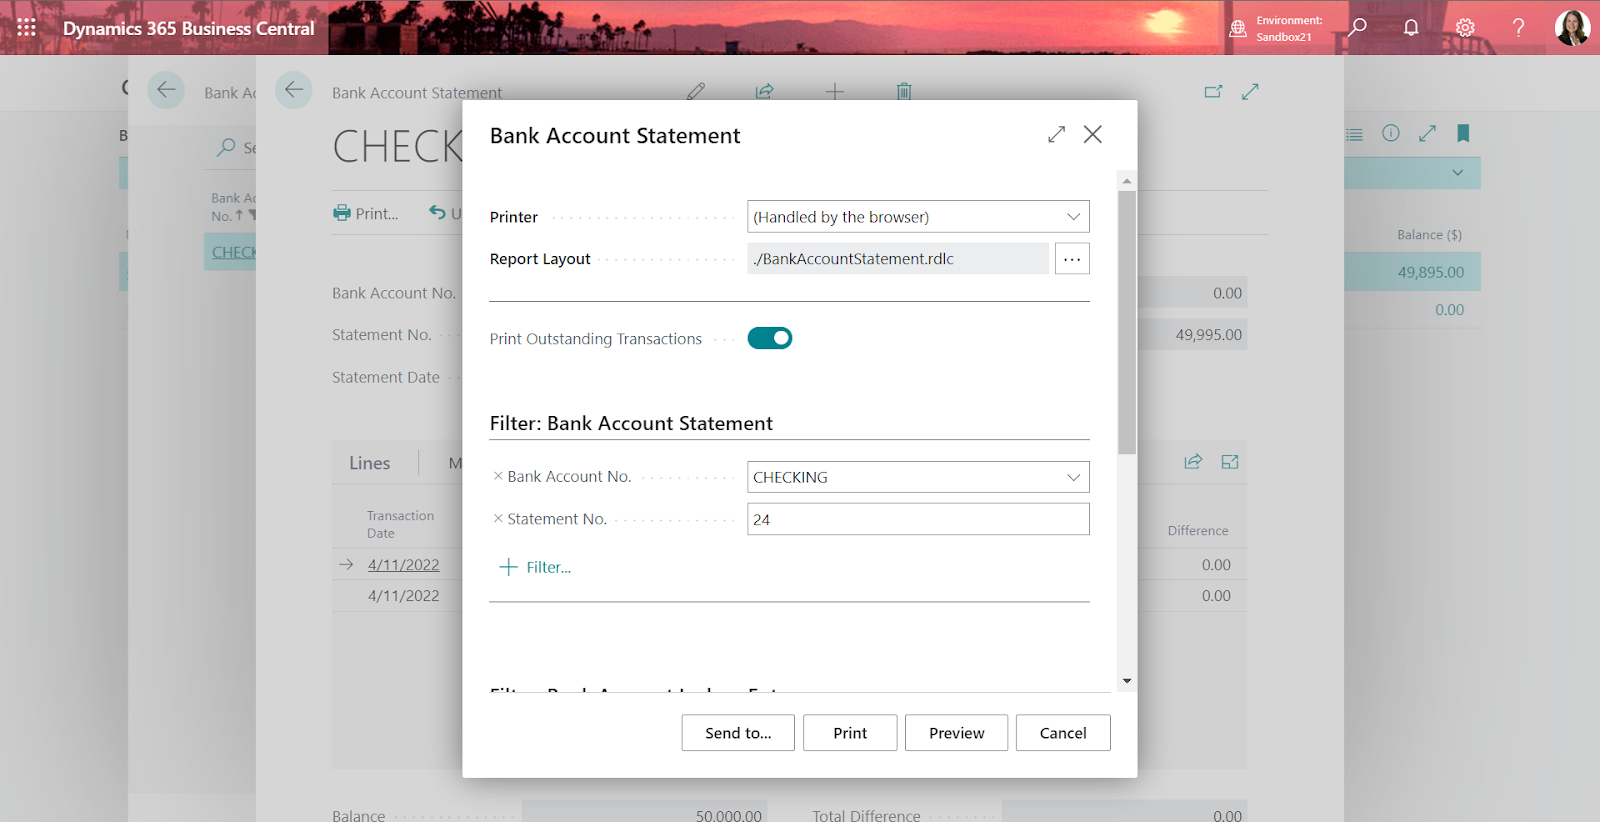Click the expand arrows icon beside bookmark
Viewport: 1600px width, 822px height.
(x=1427, y=133)
